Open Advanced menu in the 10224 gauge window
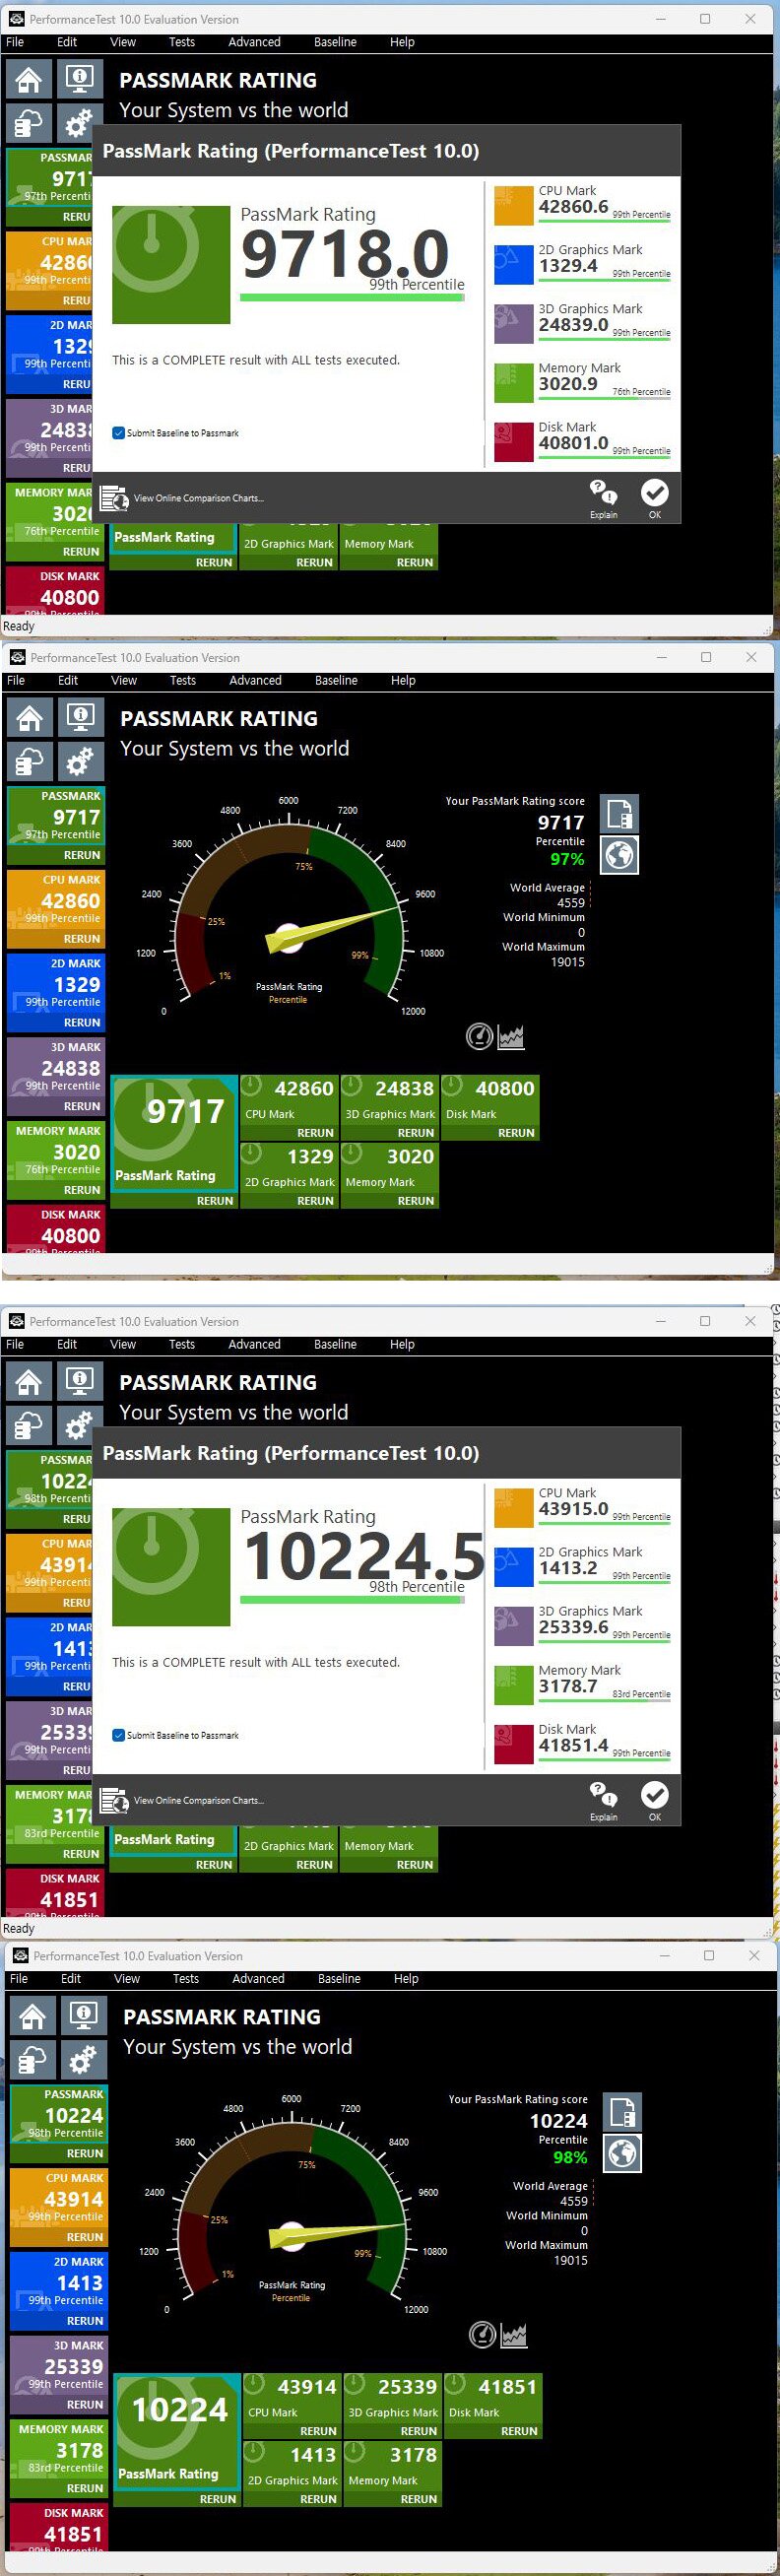 click(x=258, y=1978)
